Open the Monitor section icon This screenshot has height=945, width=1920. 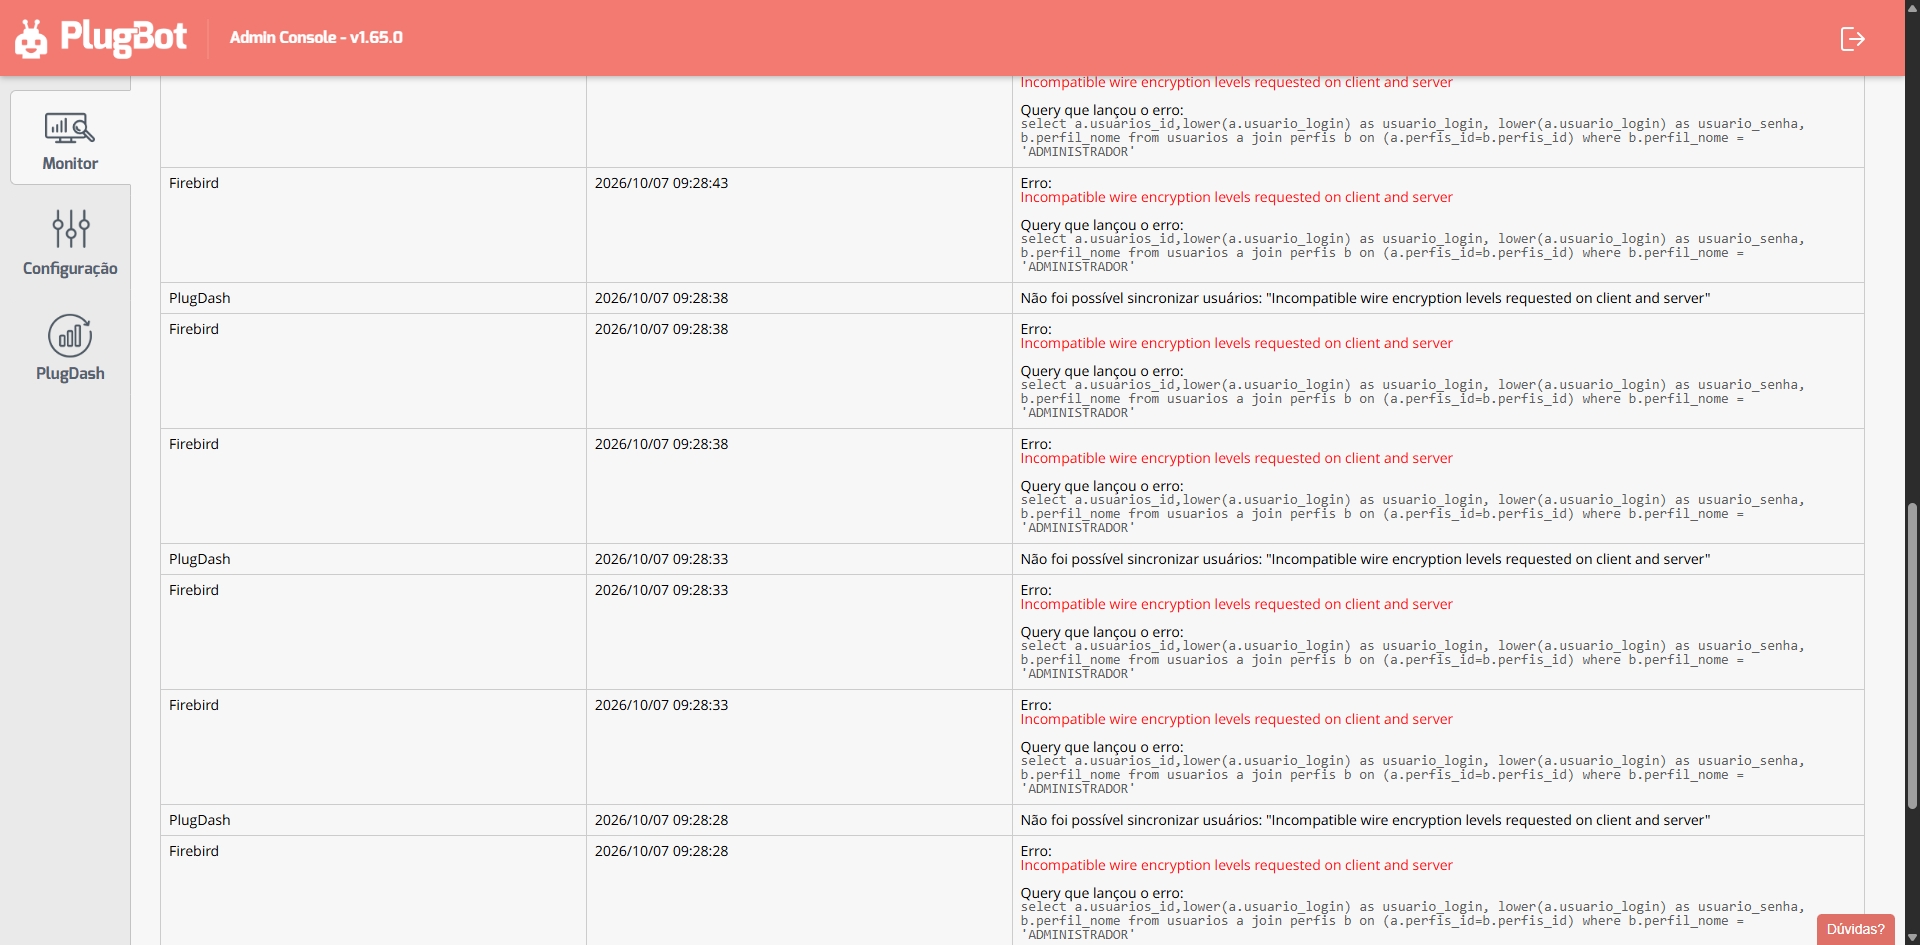[70, 128]
